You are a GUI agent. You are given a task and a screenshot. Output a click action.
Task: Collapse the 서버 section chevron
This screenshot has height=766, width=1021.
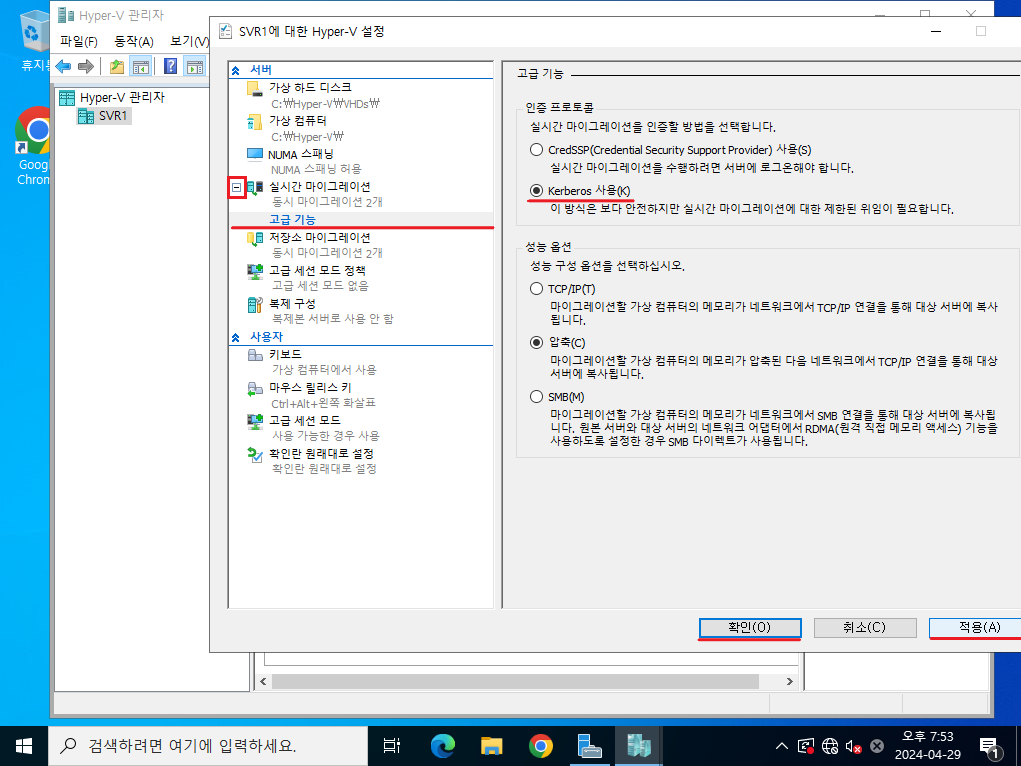click(236, 70)
